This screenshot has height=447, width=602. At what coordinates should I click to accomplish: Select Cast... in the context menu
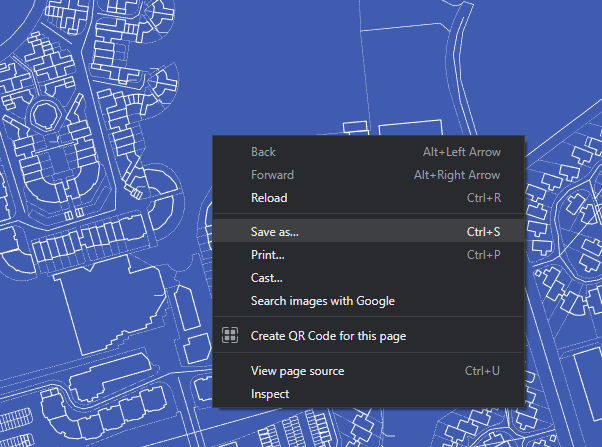(x=369, y=278)
